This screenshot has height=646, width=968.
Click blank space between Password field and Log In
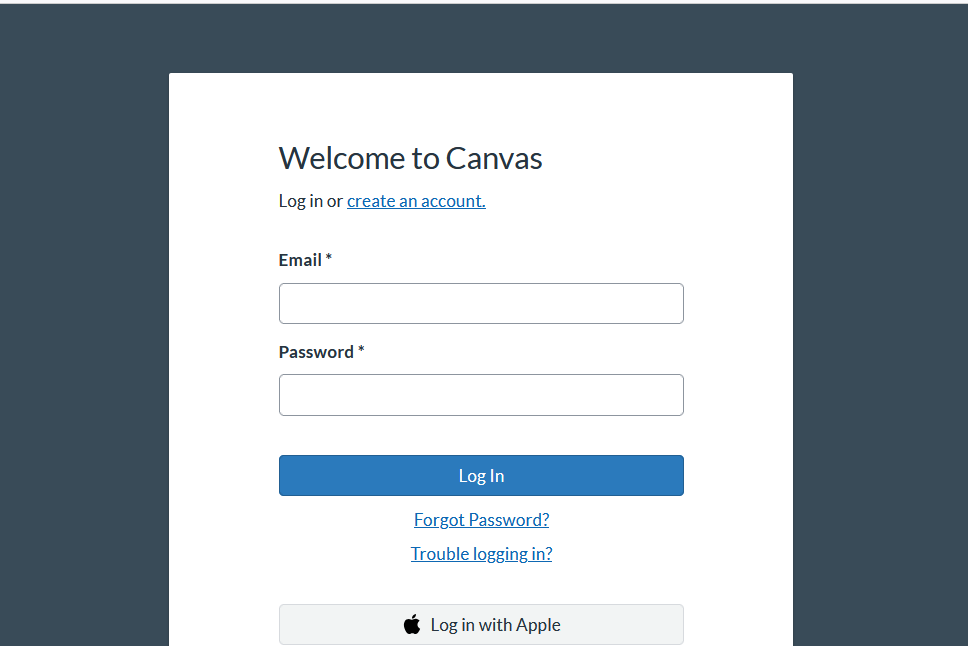pos(481,436)
